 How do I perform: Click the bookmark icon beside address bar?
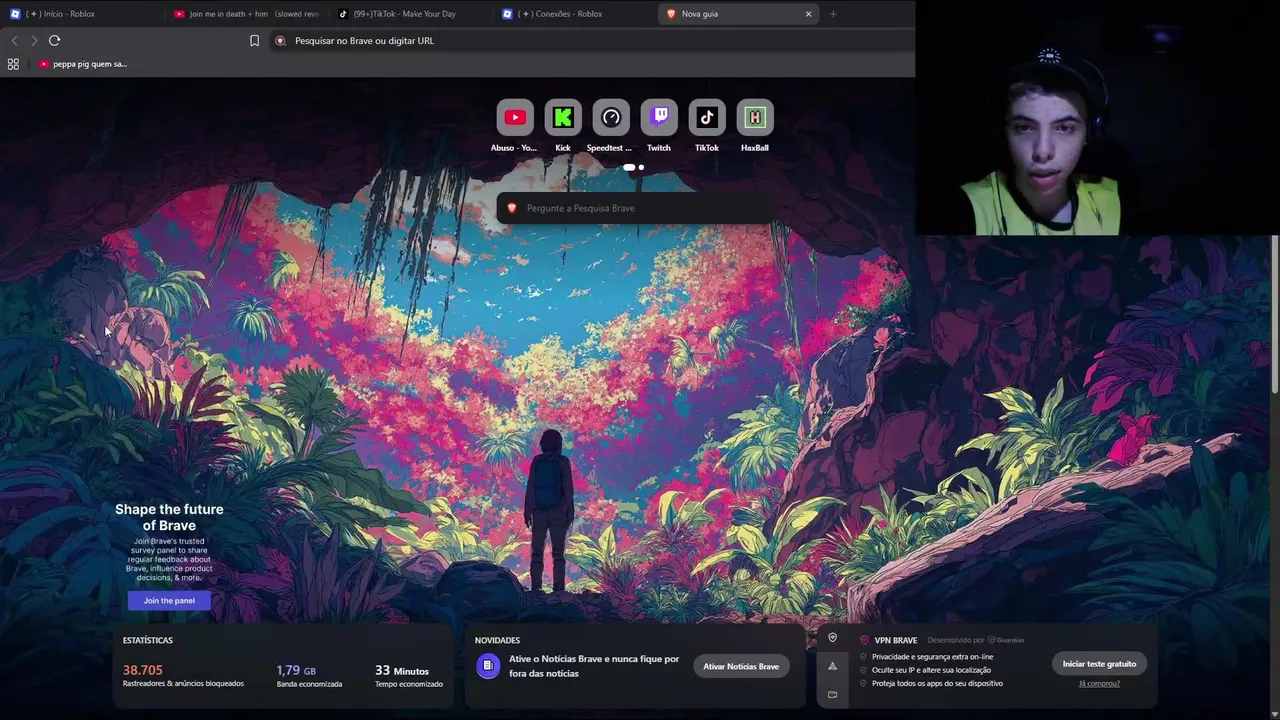coord(254,41)
